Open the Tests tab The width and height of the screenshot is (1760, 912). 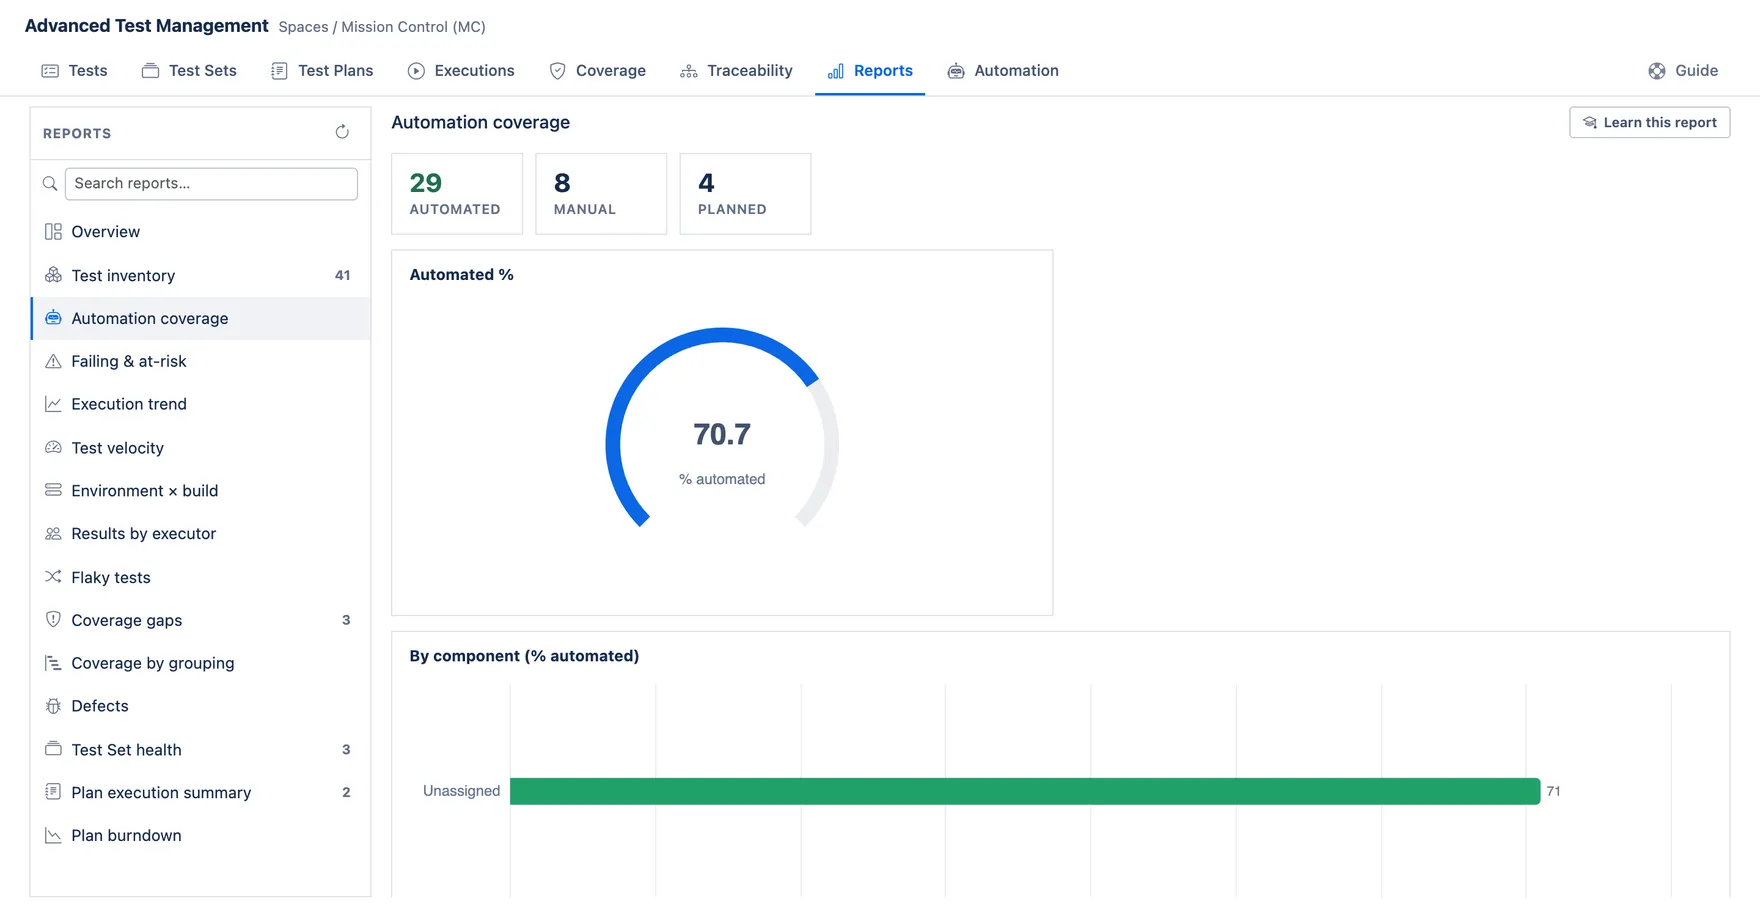coord(74,71)
